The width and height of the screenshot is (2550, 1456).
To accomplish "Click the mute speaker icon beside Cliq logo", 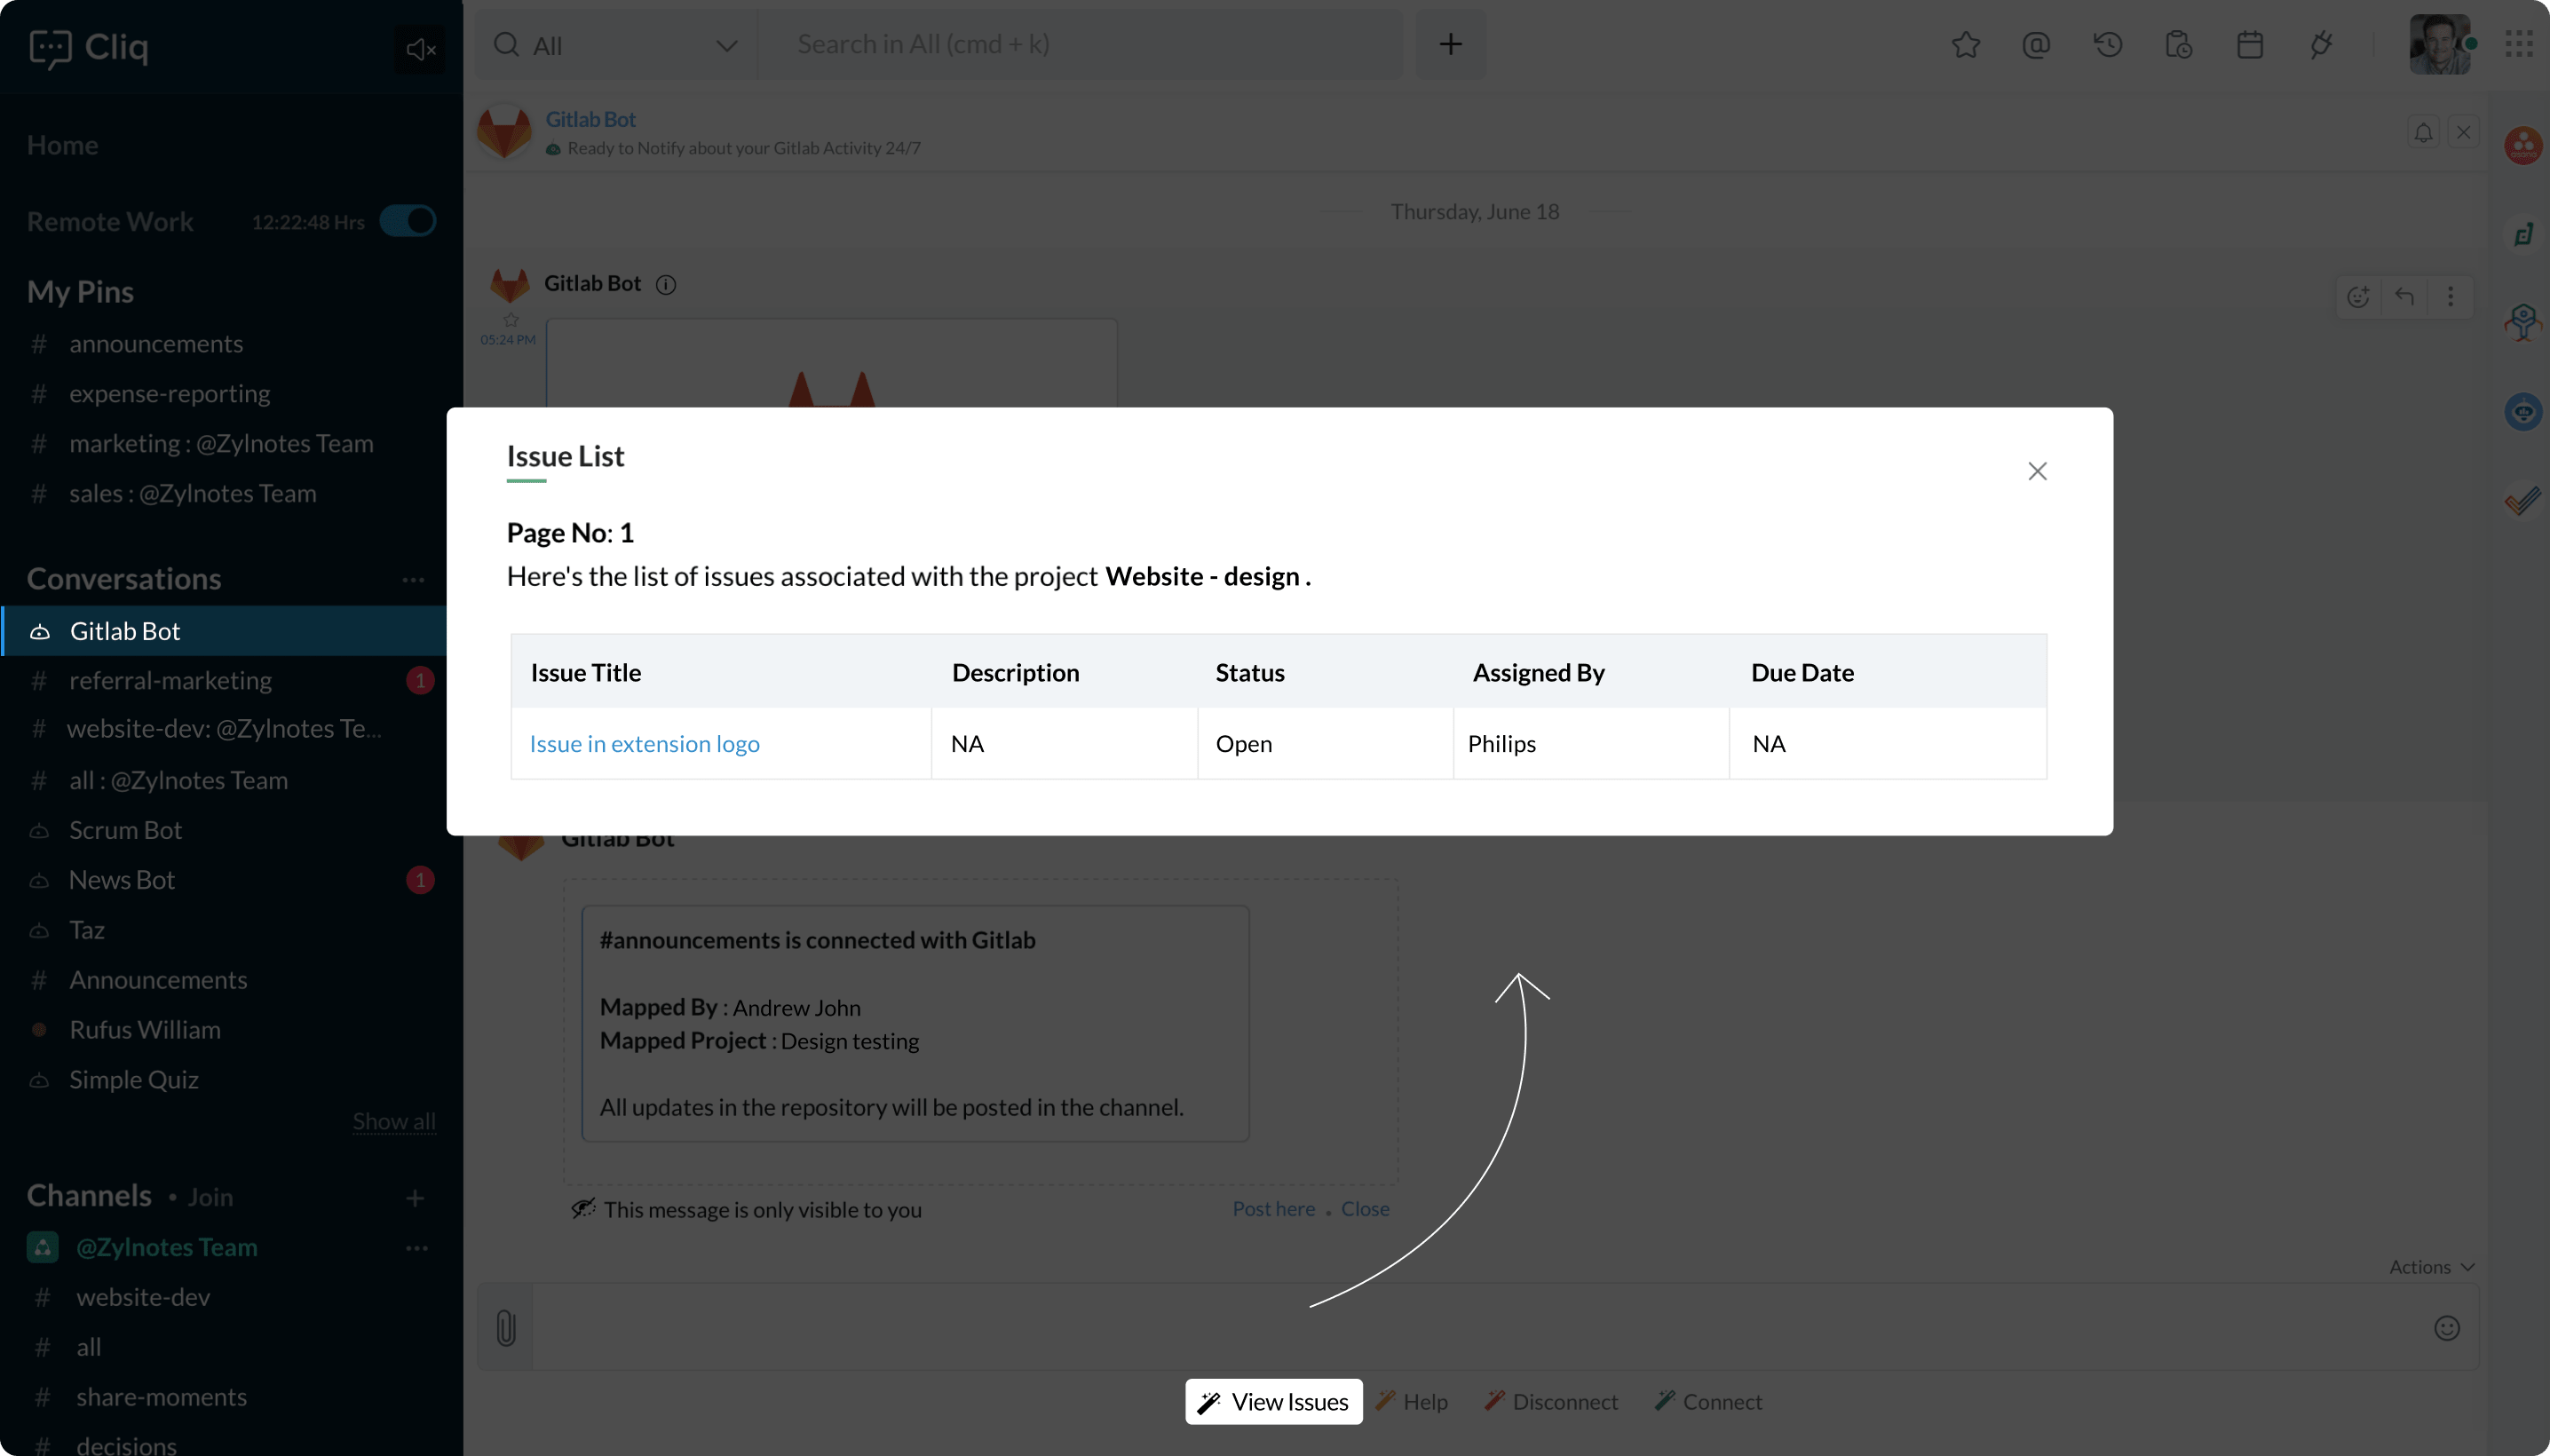I will coord(421,49).
